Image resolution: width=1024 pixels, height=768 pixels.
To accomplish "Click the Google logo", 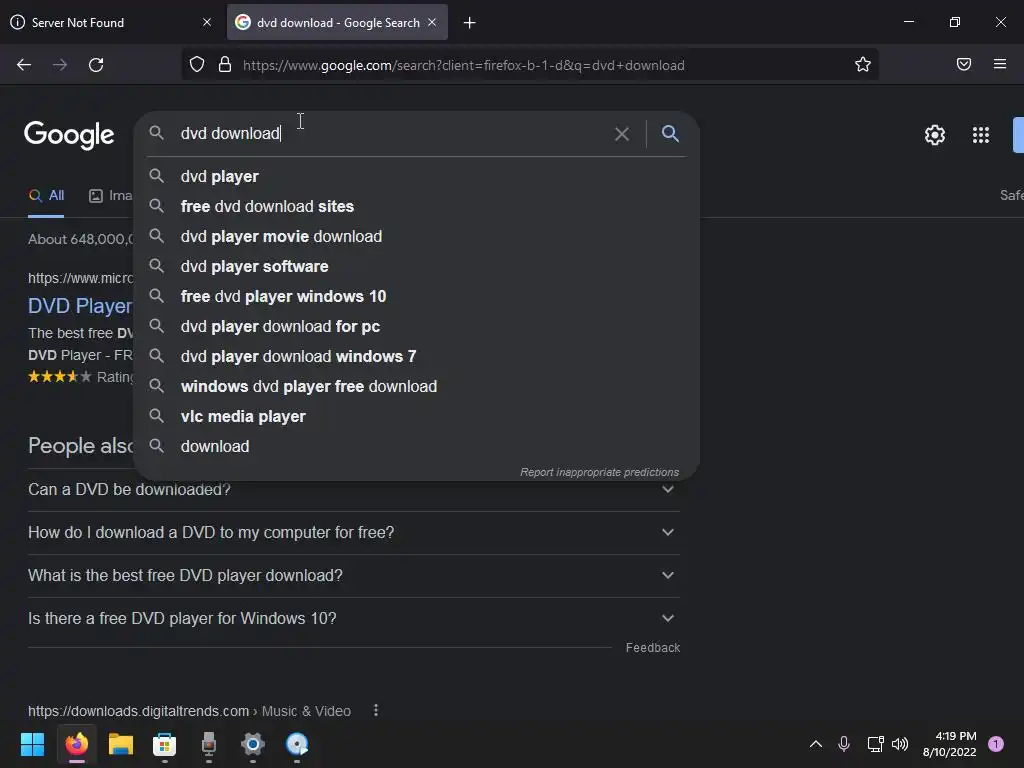I will click(69, 135).
